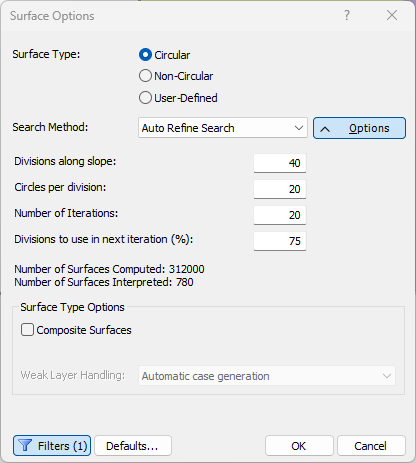416x463 pixels.
Task: Edit Divisions to use in next iteration
Action: pyautogui.click(x=280, y=241)
